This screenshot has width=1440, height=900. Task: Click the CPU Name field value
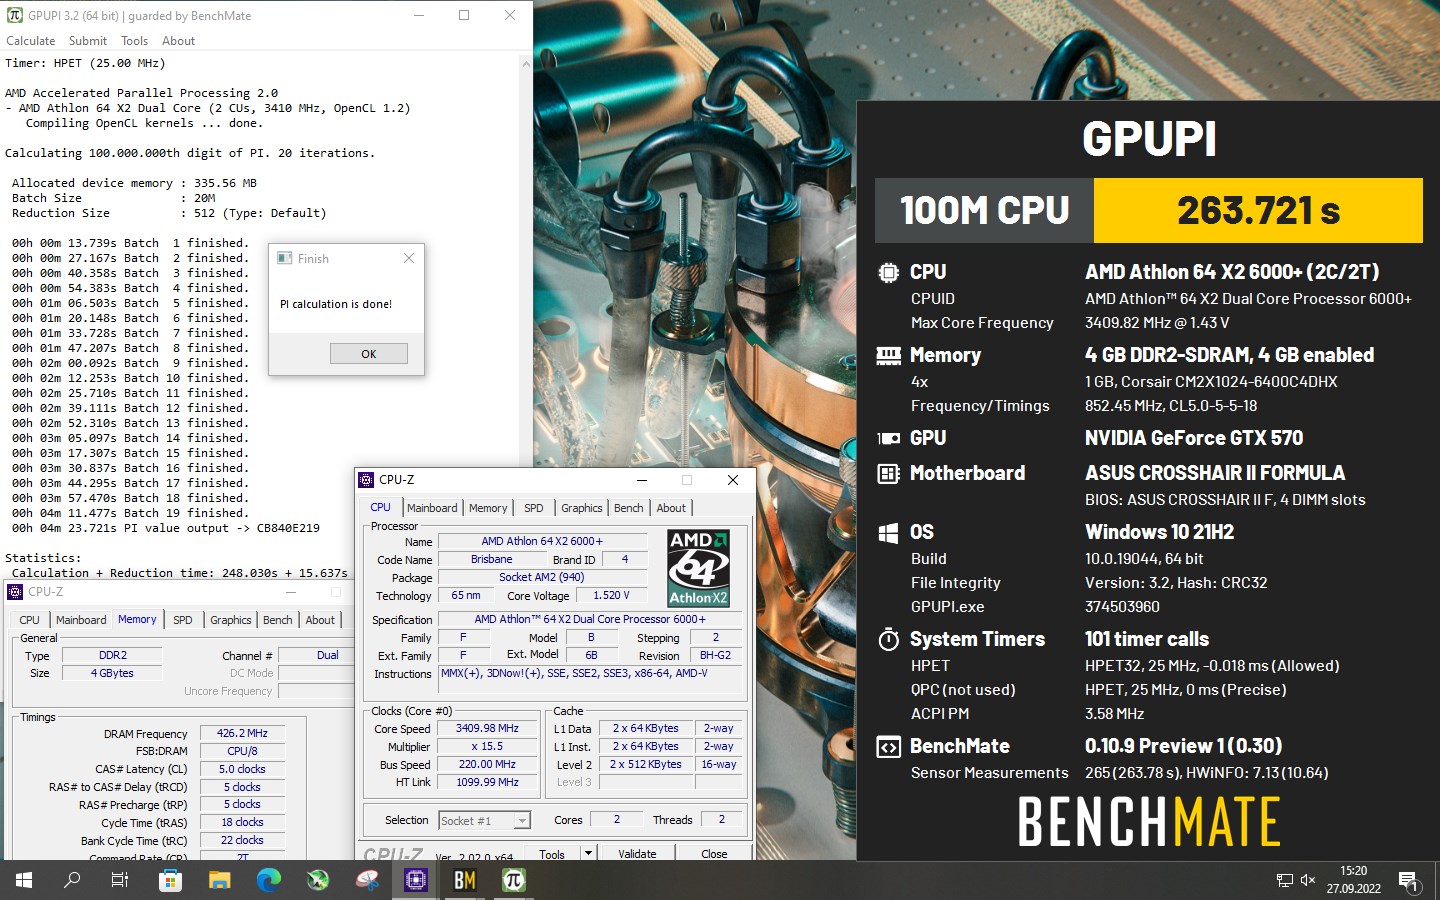click(542, 541)
